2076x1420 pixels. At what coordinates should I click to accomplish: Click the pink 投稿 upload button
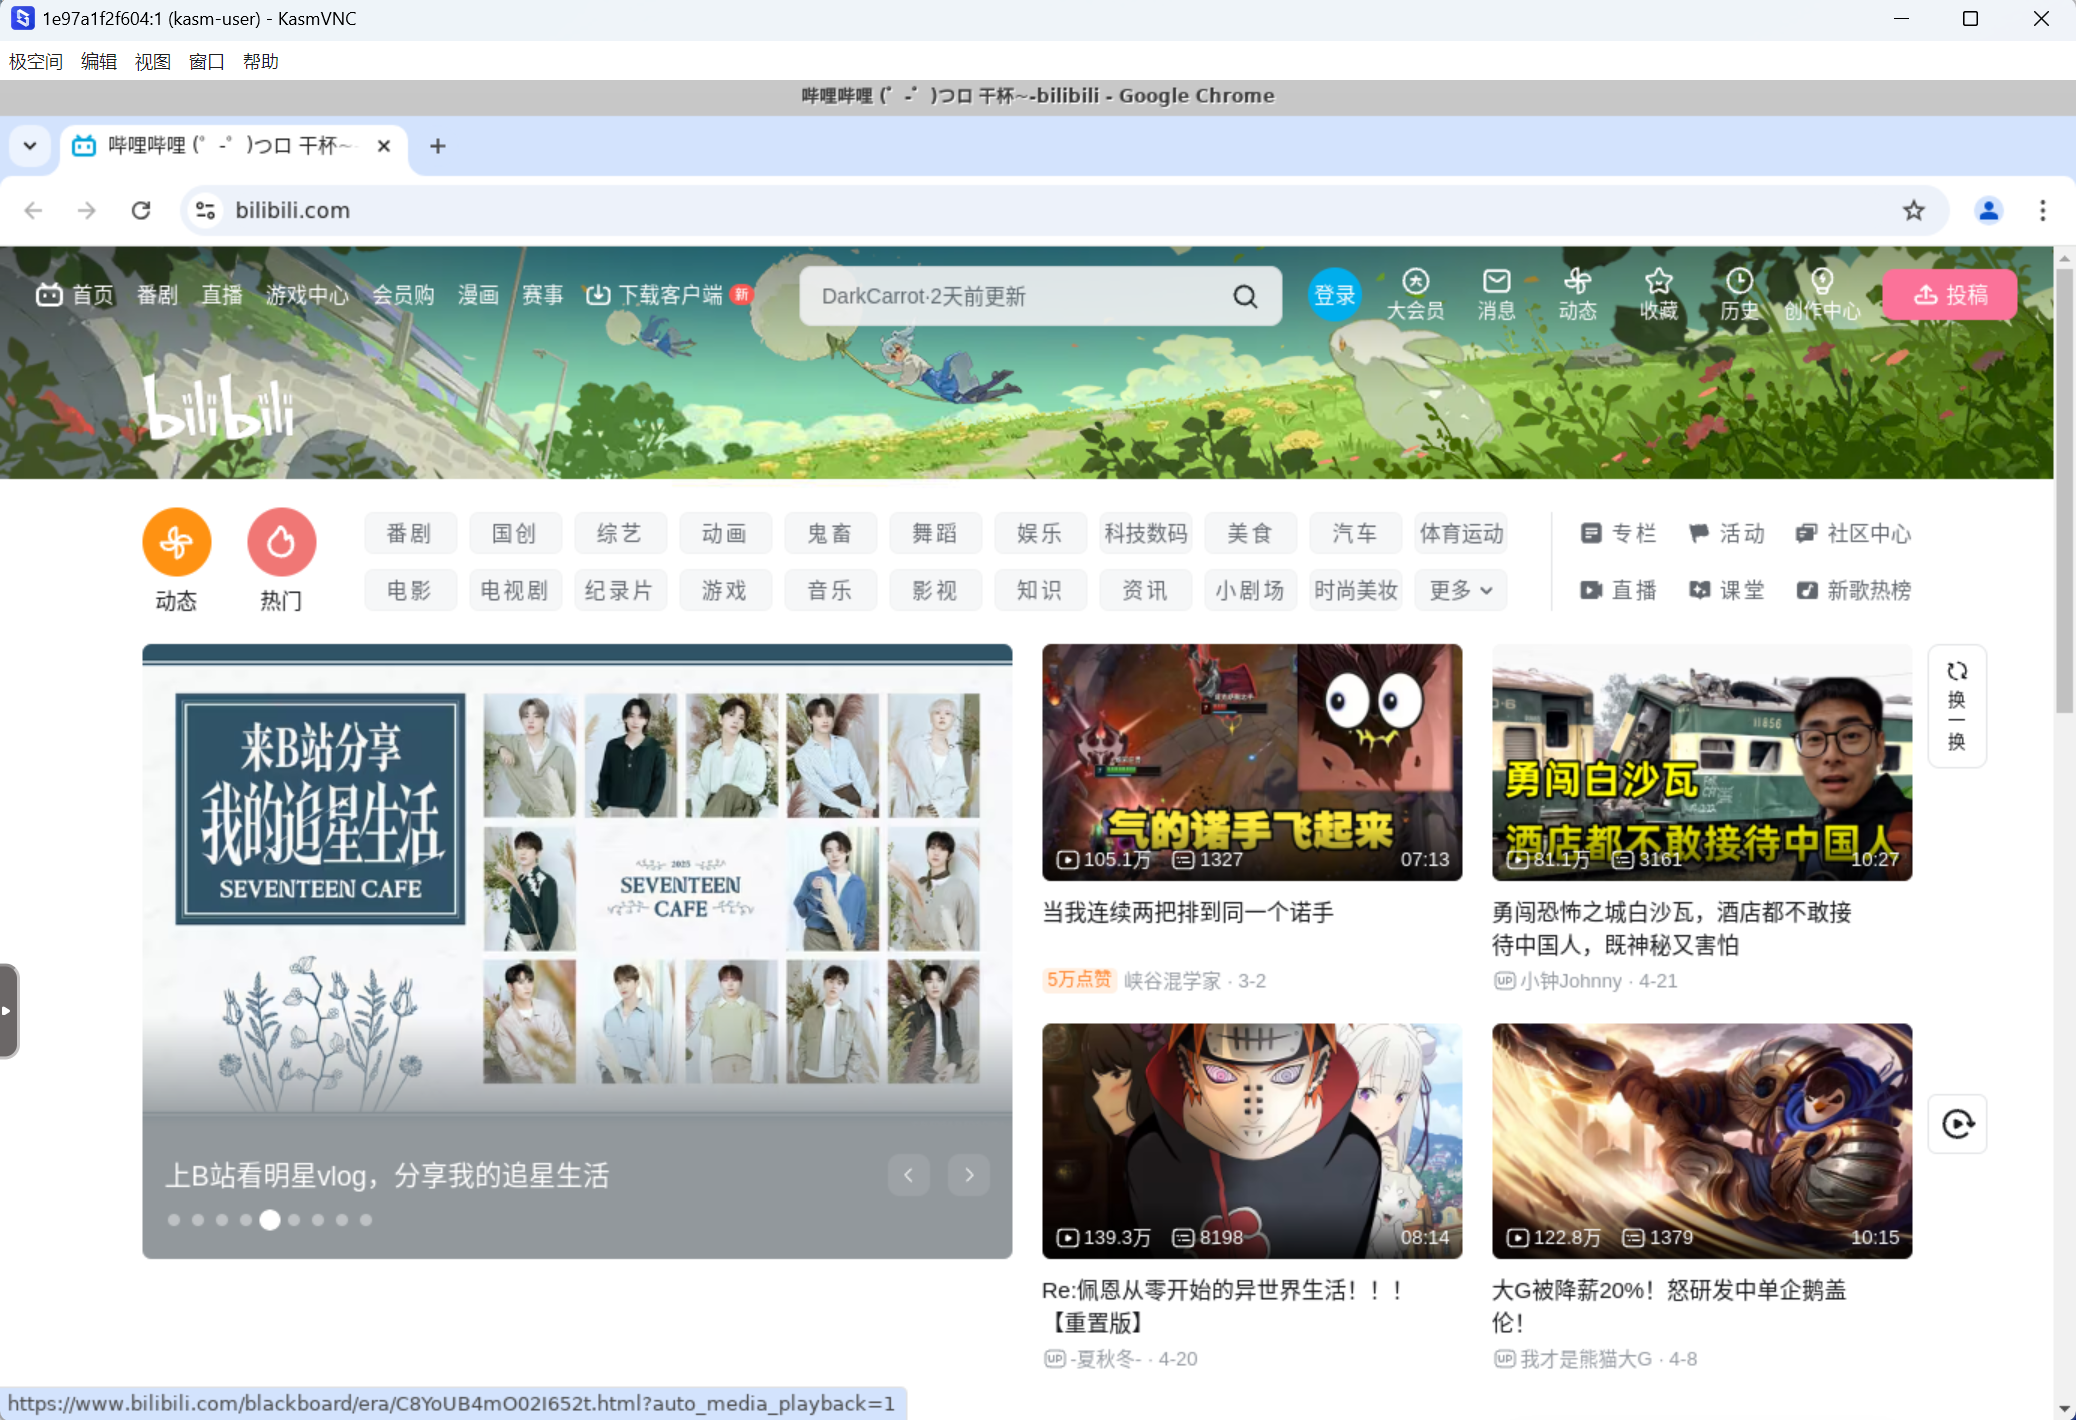click(1949, 295)
